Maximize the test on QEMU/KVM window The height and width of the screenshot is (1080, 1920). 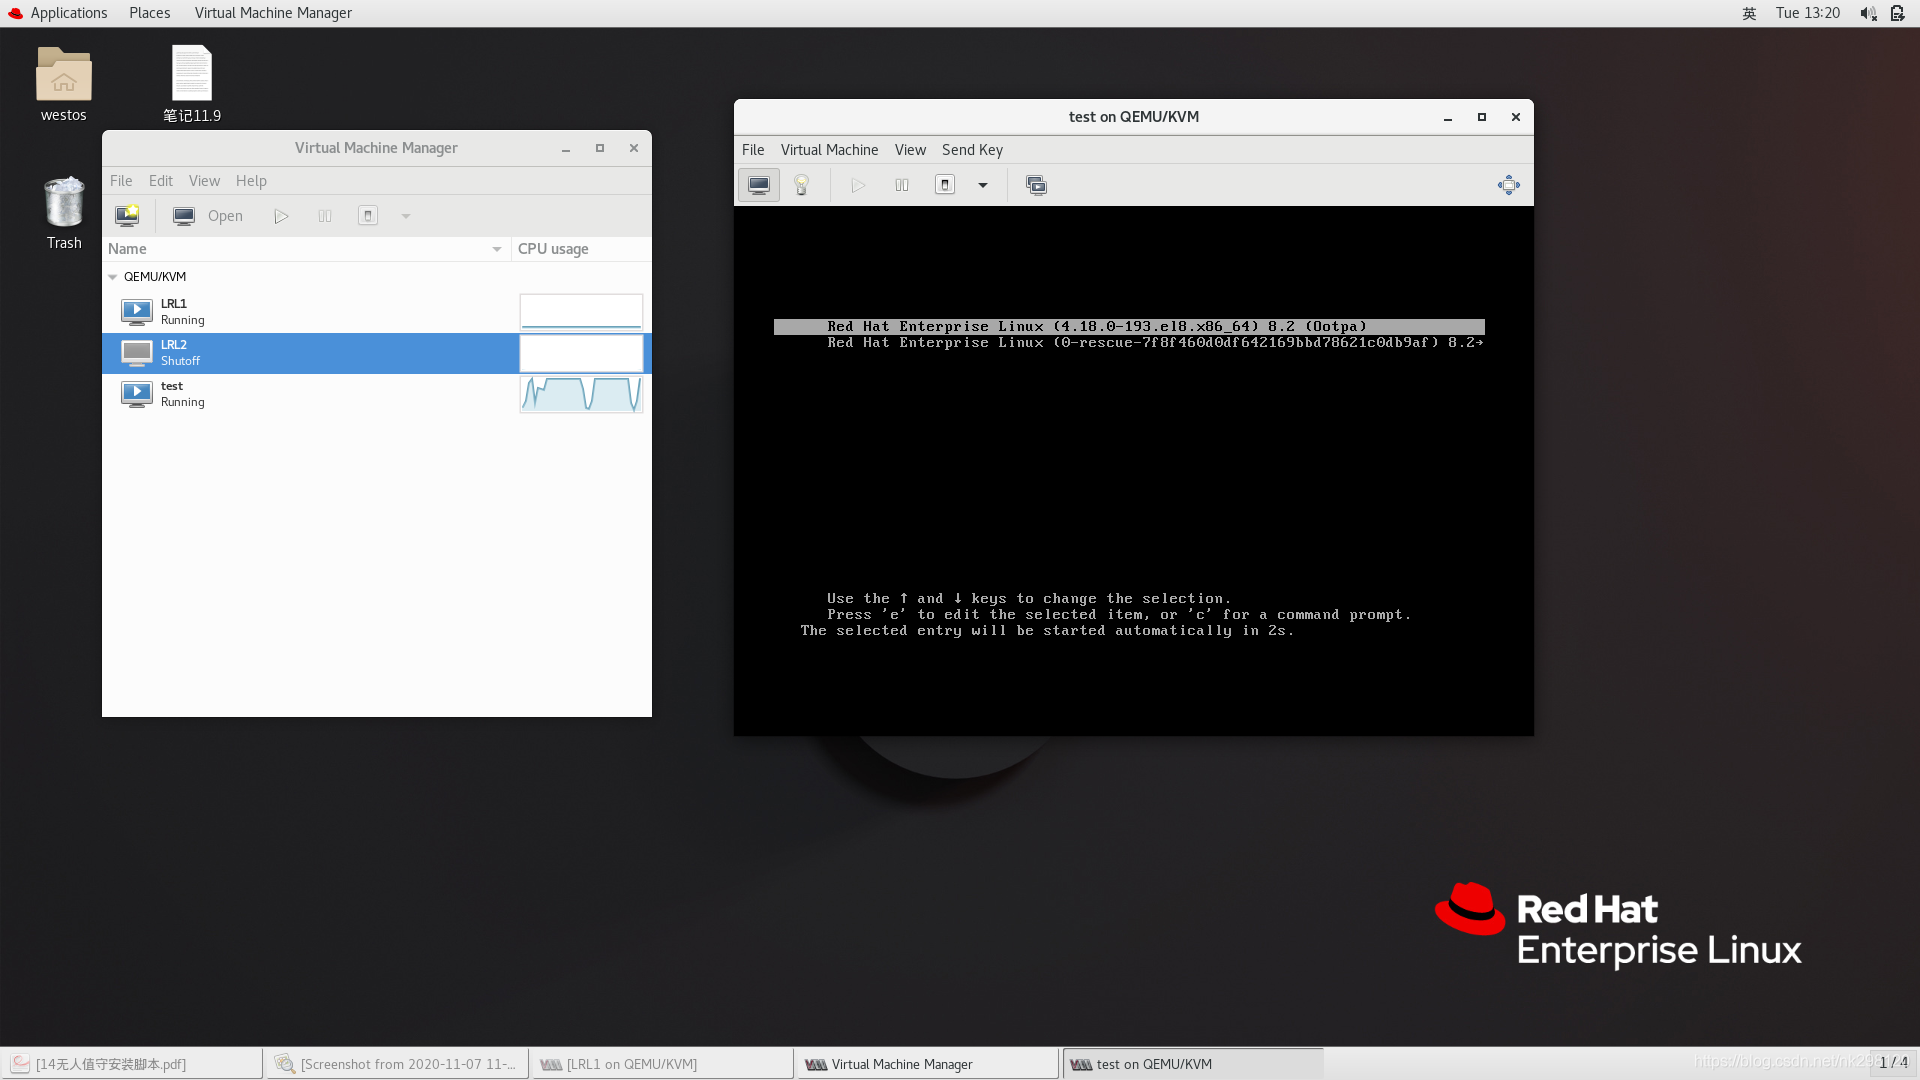[1482, 117]
